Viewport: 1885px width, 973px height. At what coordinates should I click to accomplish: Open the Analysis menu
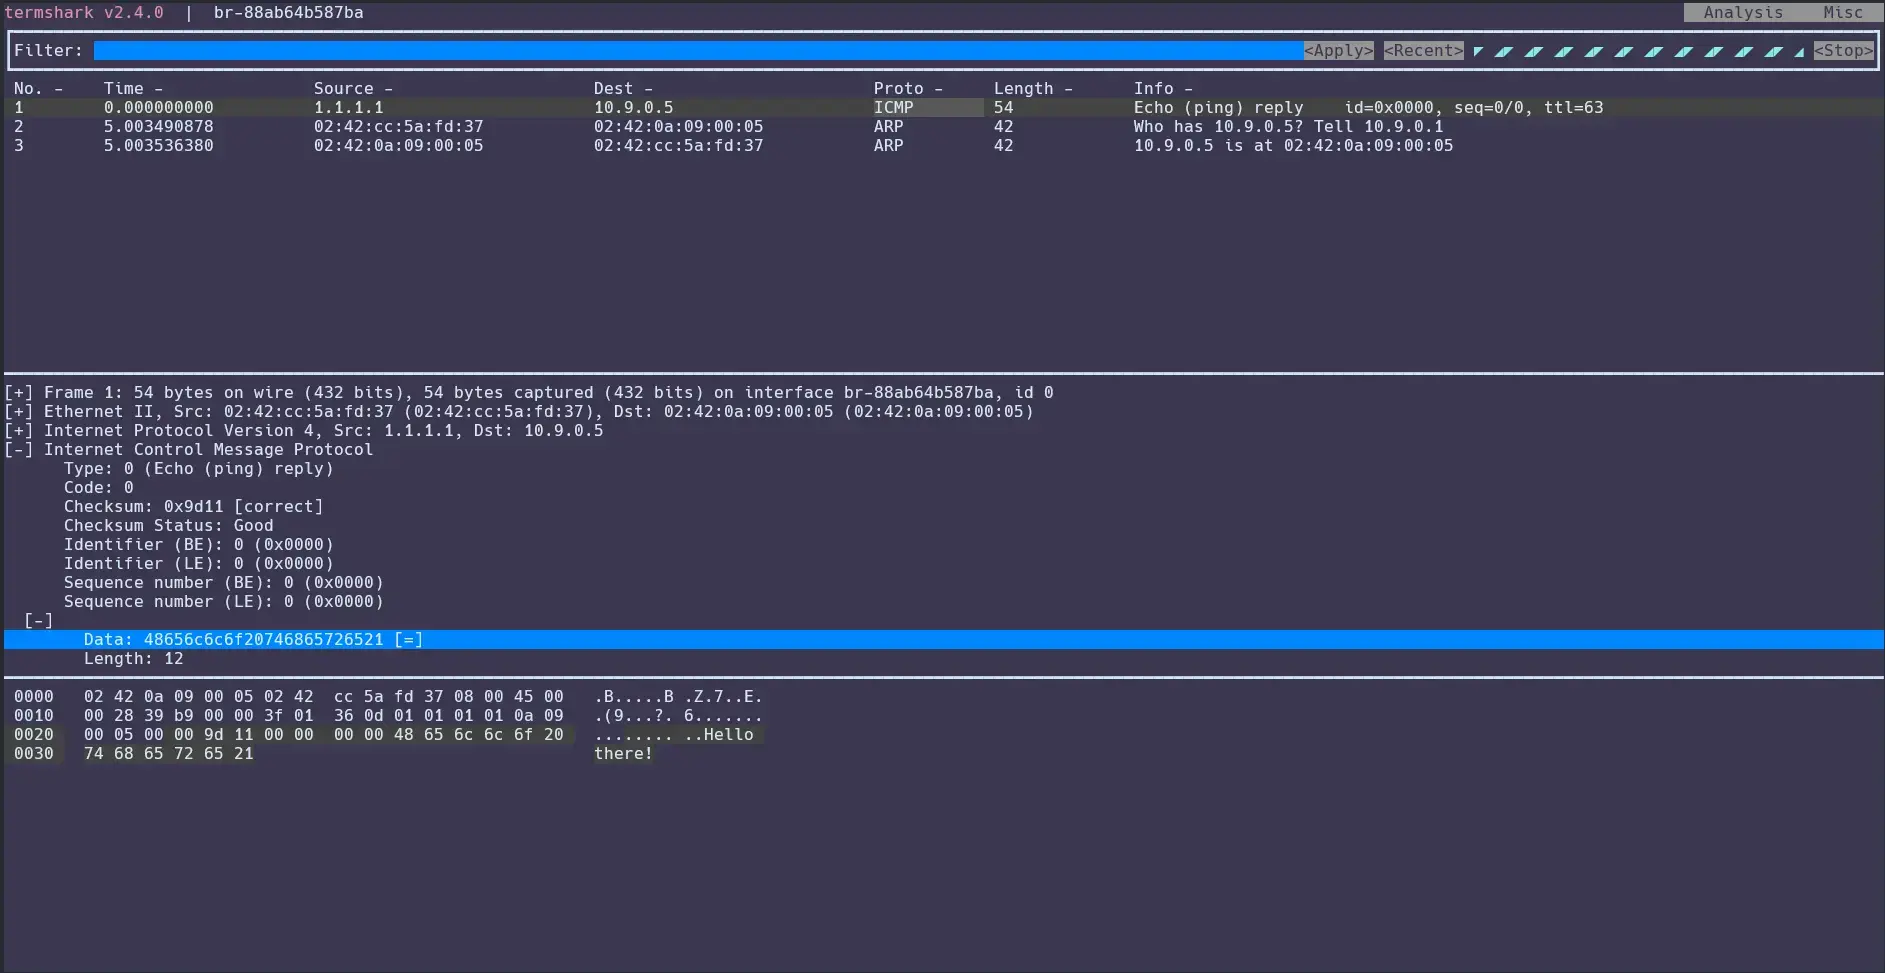[x=1743, y=12]
